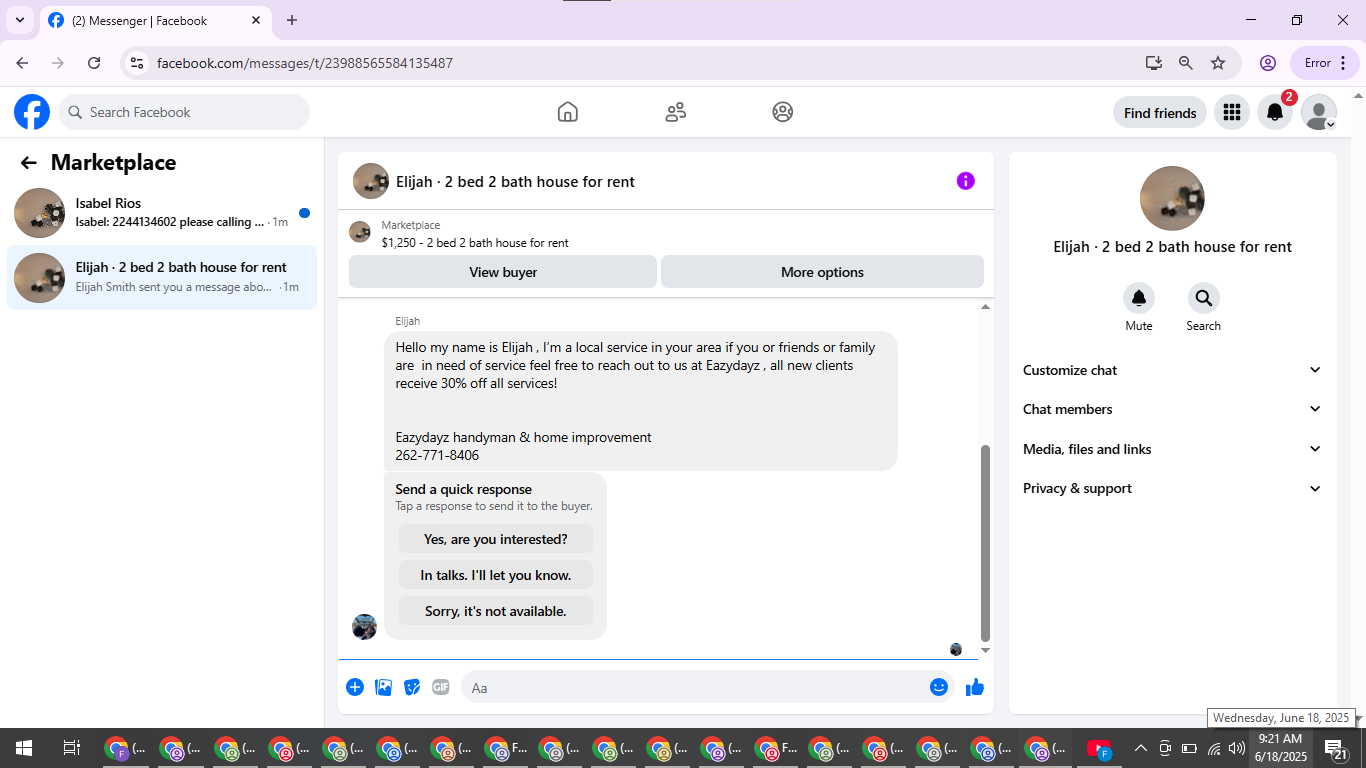Open the Groups icon in the top navigation
The width and height of the screenshot is (1366, 768).
pos(783,112)
